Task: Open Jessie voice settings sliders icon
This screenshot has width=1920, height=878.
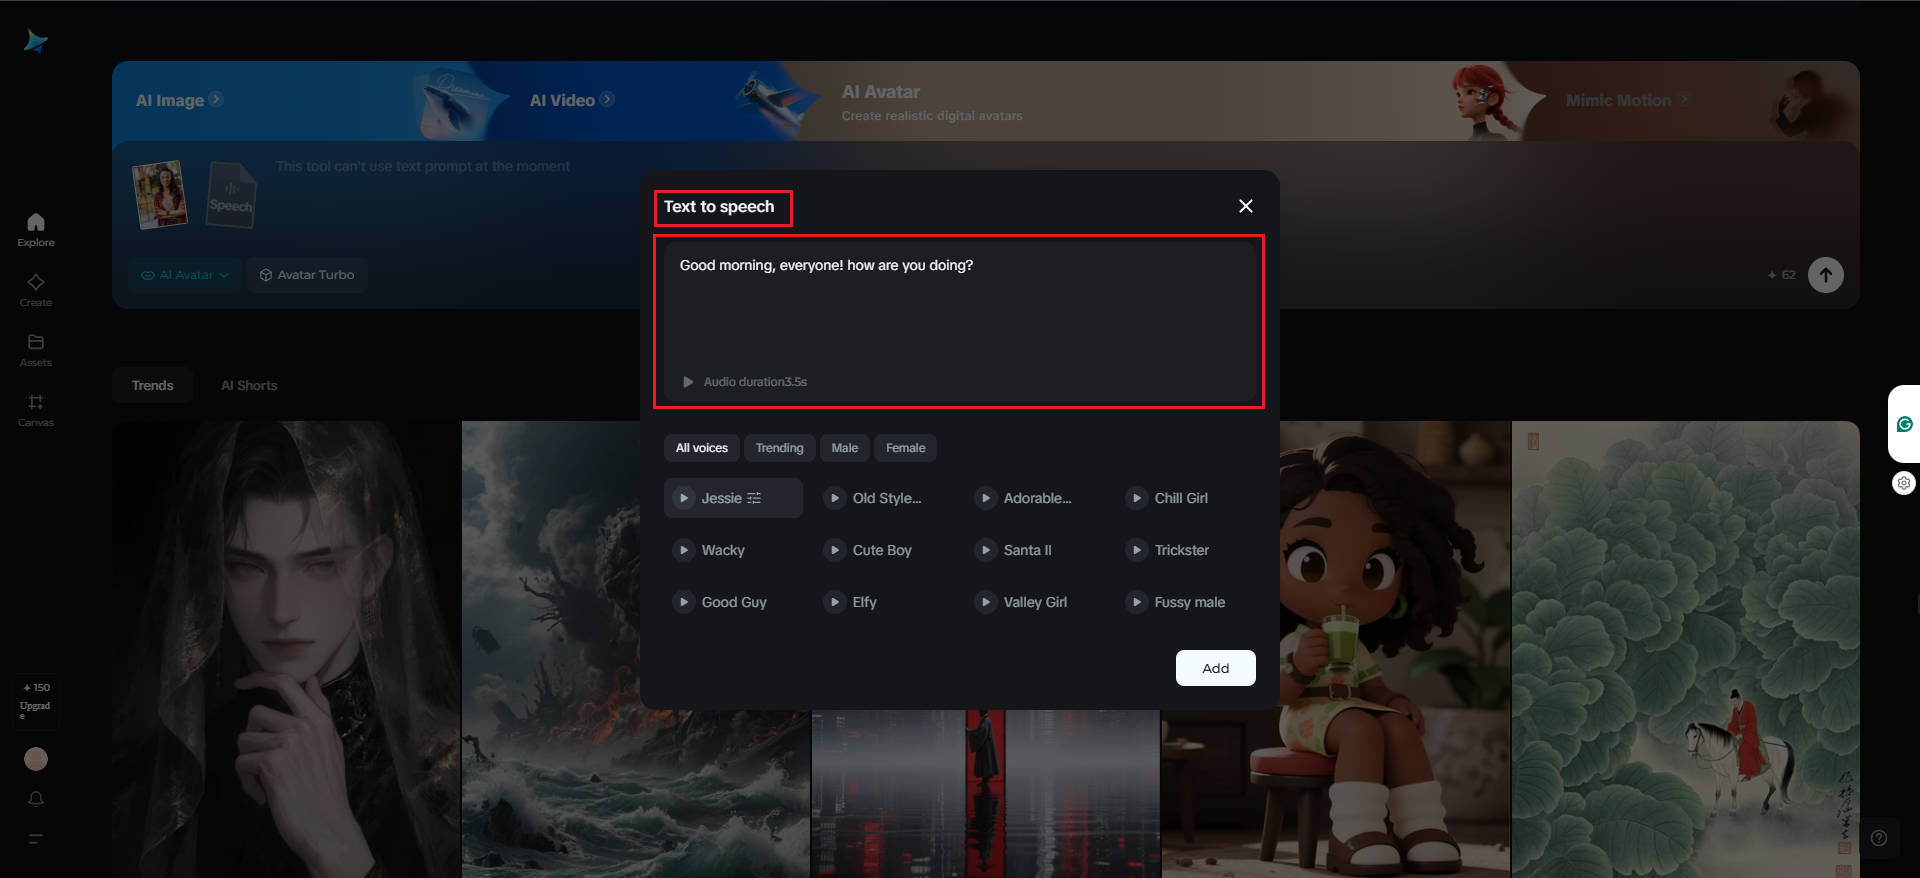Action: tap(754, 498)
